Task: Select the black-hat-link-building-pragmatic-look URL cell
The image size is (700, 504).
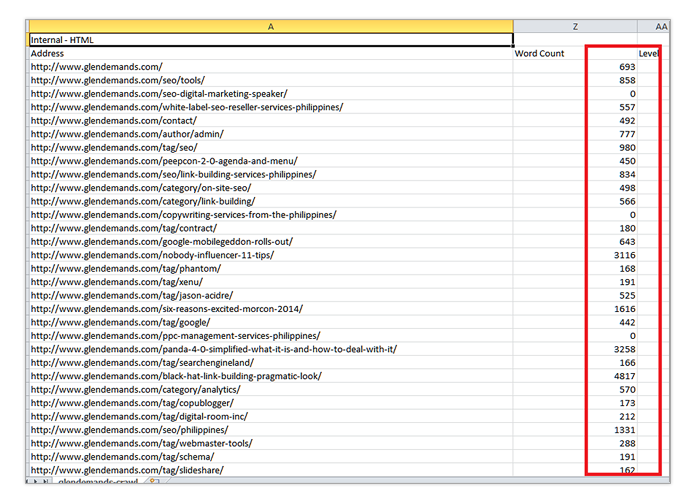Action: coord(271,376)
